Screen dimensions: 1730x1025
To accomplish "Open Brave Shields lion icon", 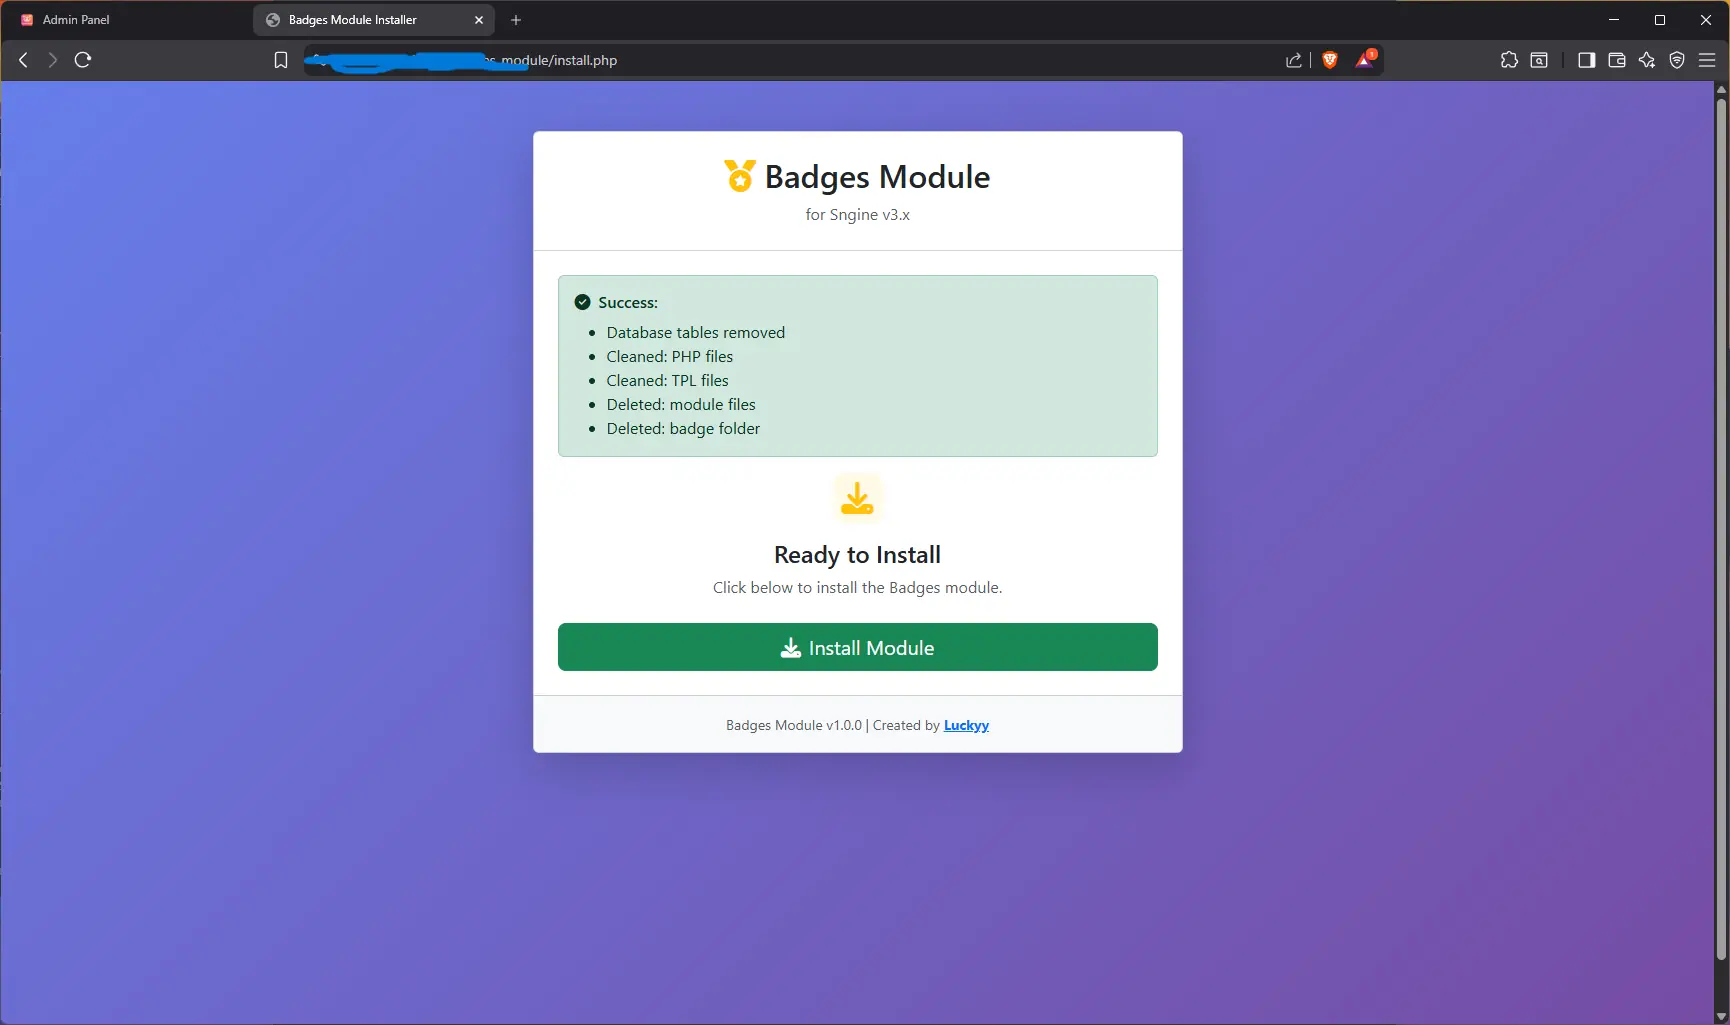I will click(1329, 60).
